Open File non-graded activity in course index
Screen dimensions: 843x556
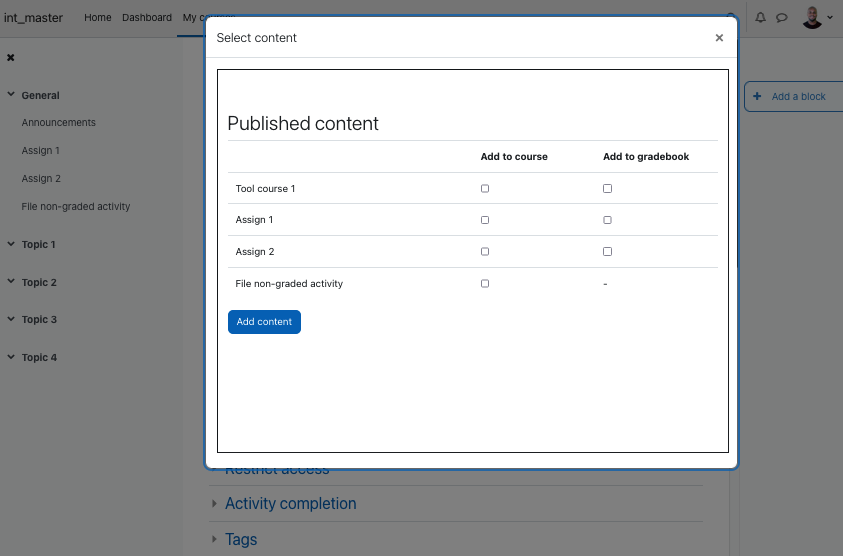(x=76, y=206)
